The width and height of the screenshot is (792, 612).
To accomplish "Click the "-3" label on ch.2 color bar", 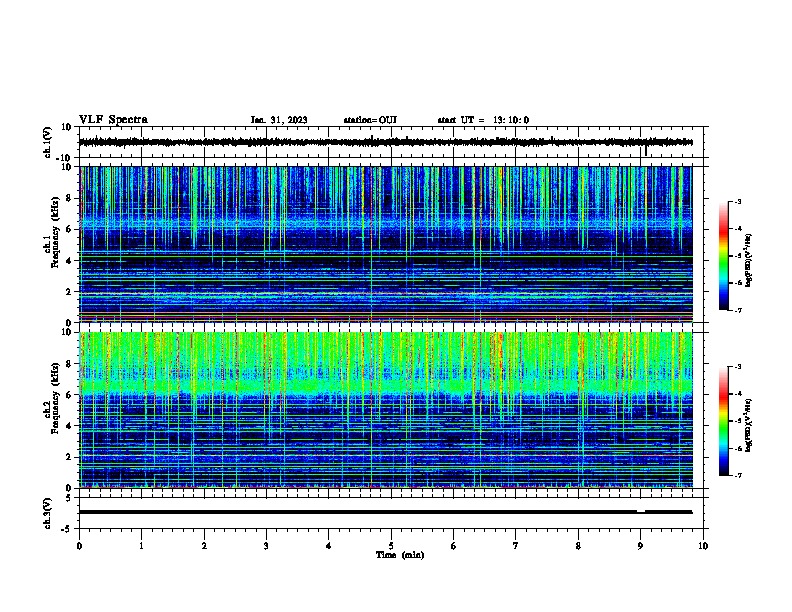I will (738, 367).
